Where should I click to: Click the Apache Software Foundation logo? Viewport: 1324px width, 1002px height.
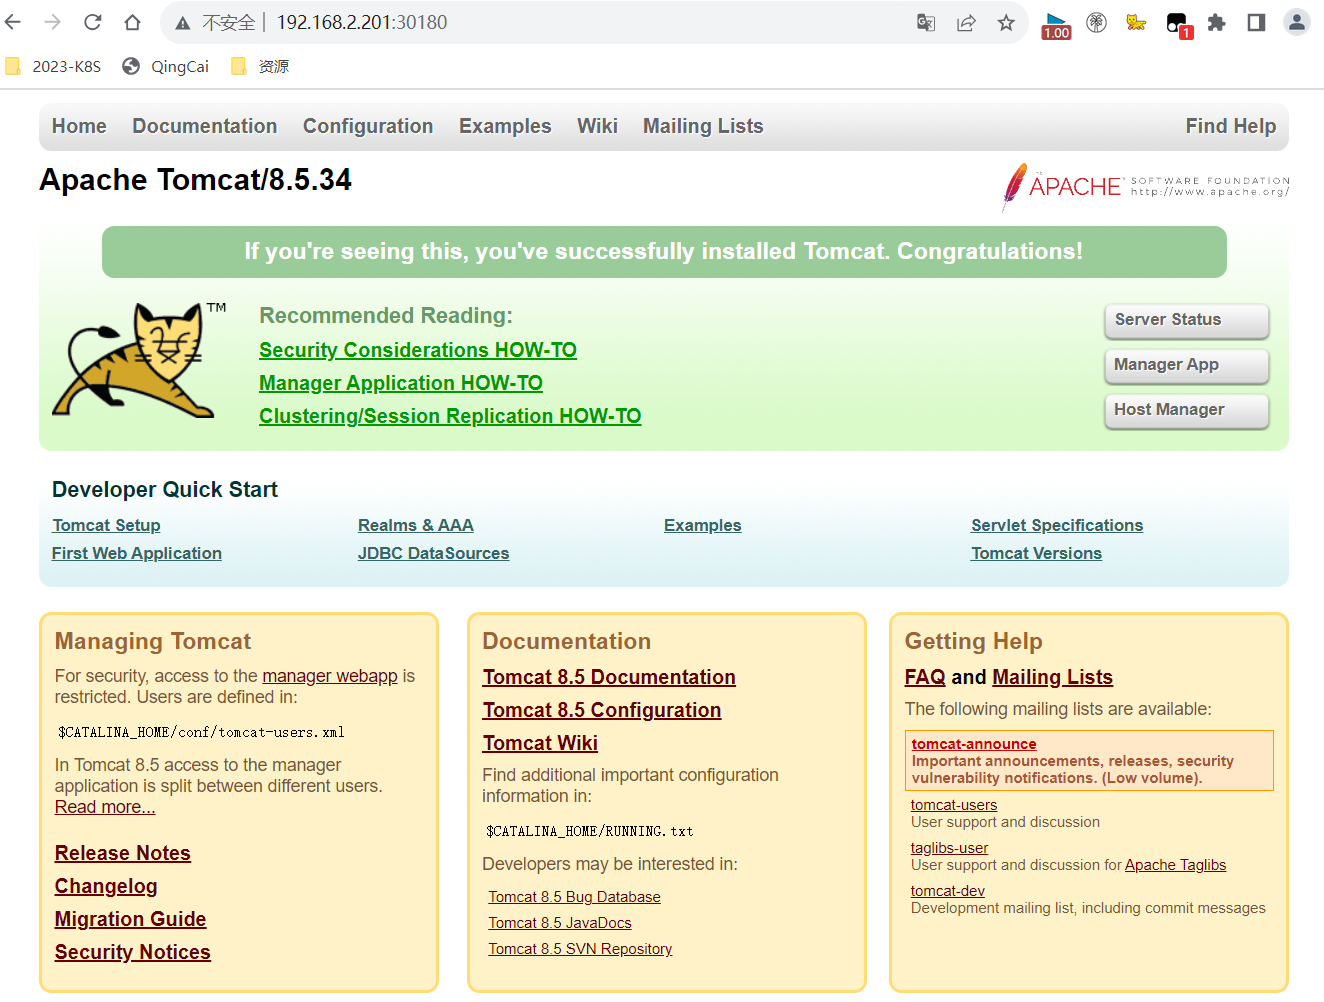point(1145,186)
